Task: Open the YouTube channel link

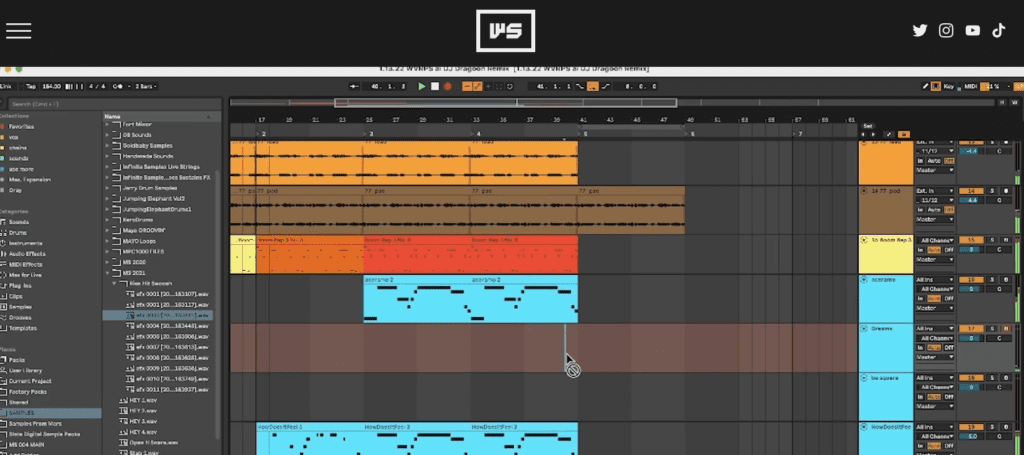Action: 972,30
